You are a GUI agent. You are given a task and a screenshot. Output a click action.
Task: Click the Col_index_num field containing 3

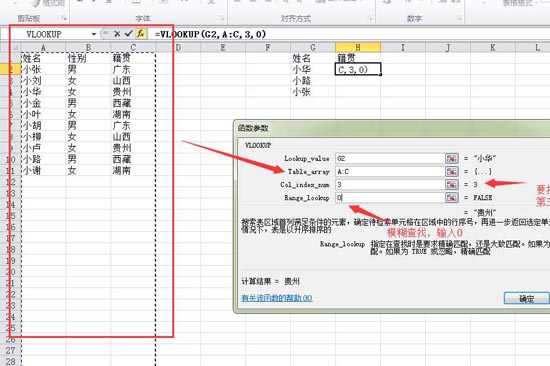tap(390, 185)
